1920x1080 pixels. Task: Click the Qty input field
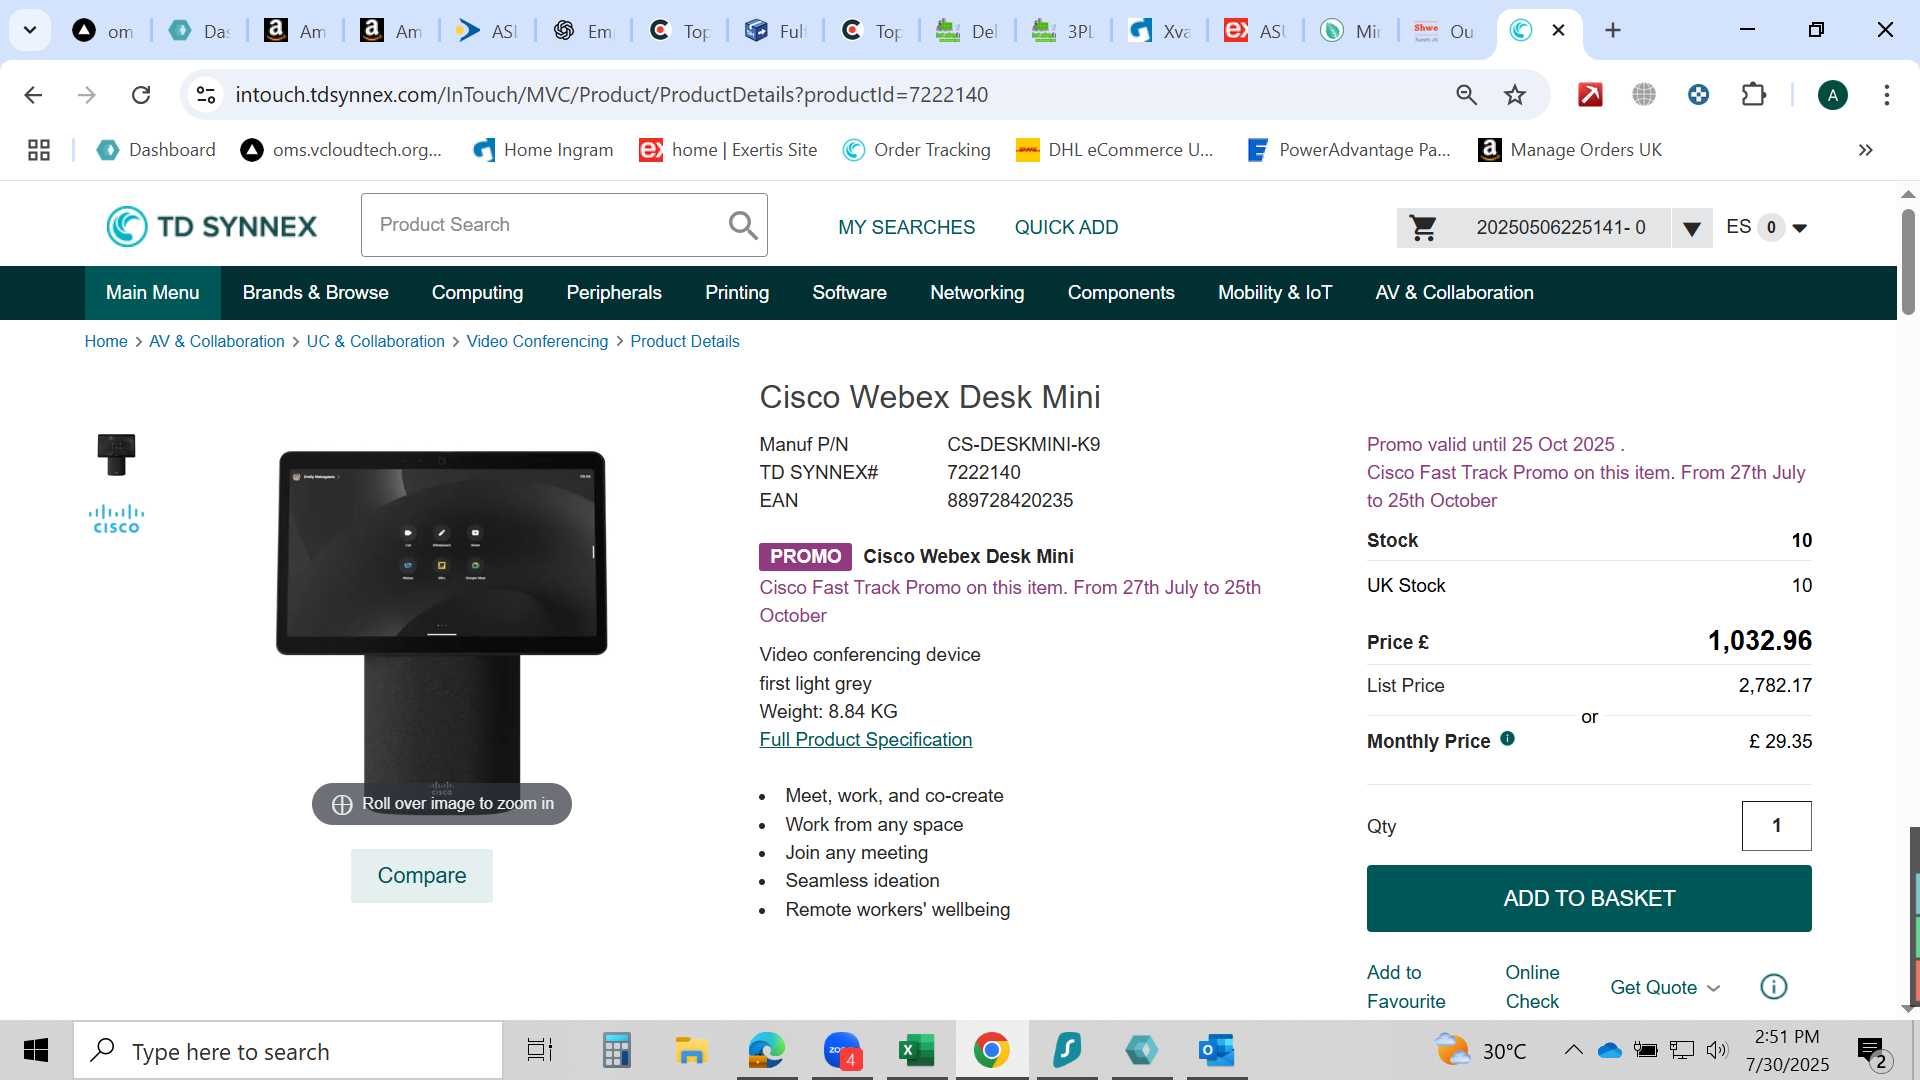pyautogui.click(x=1776, y=826)
